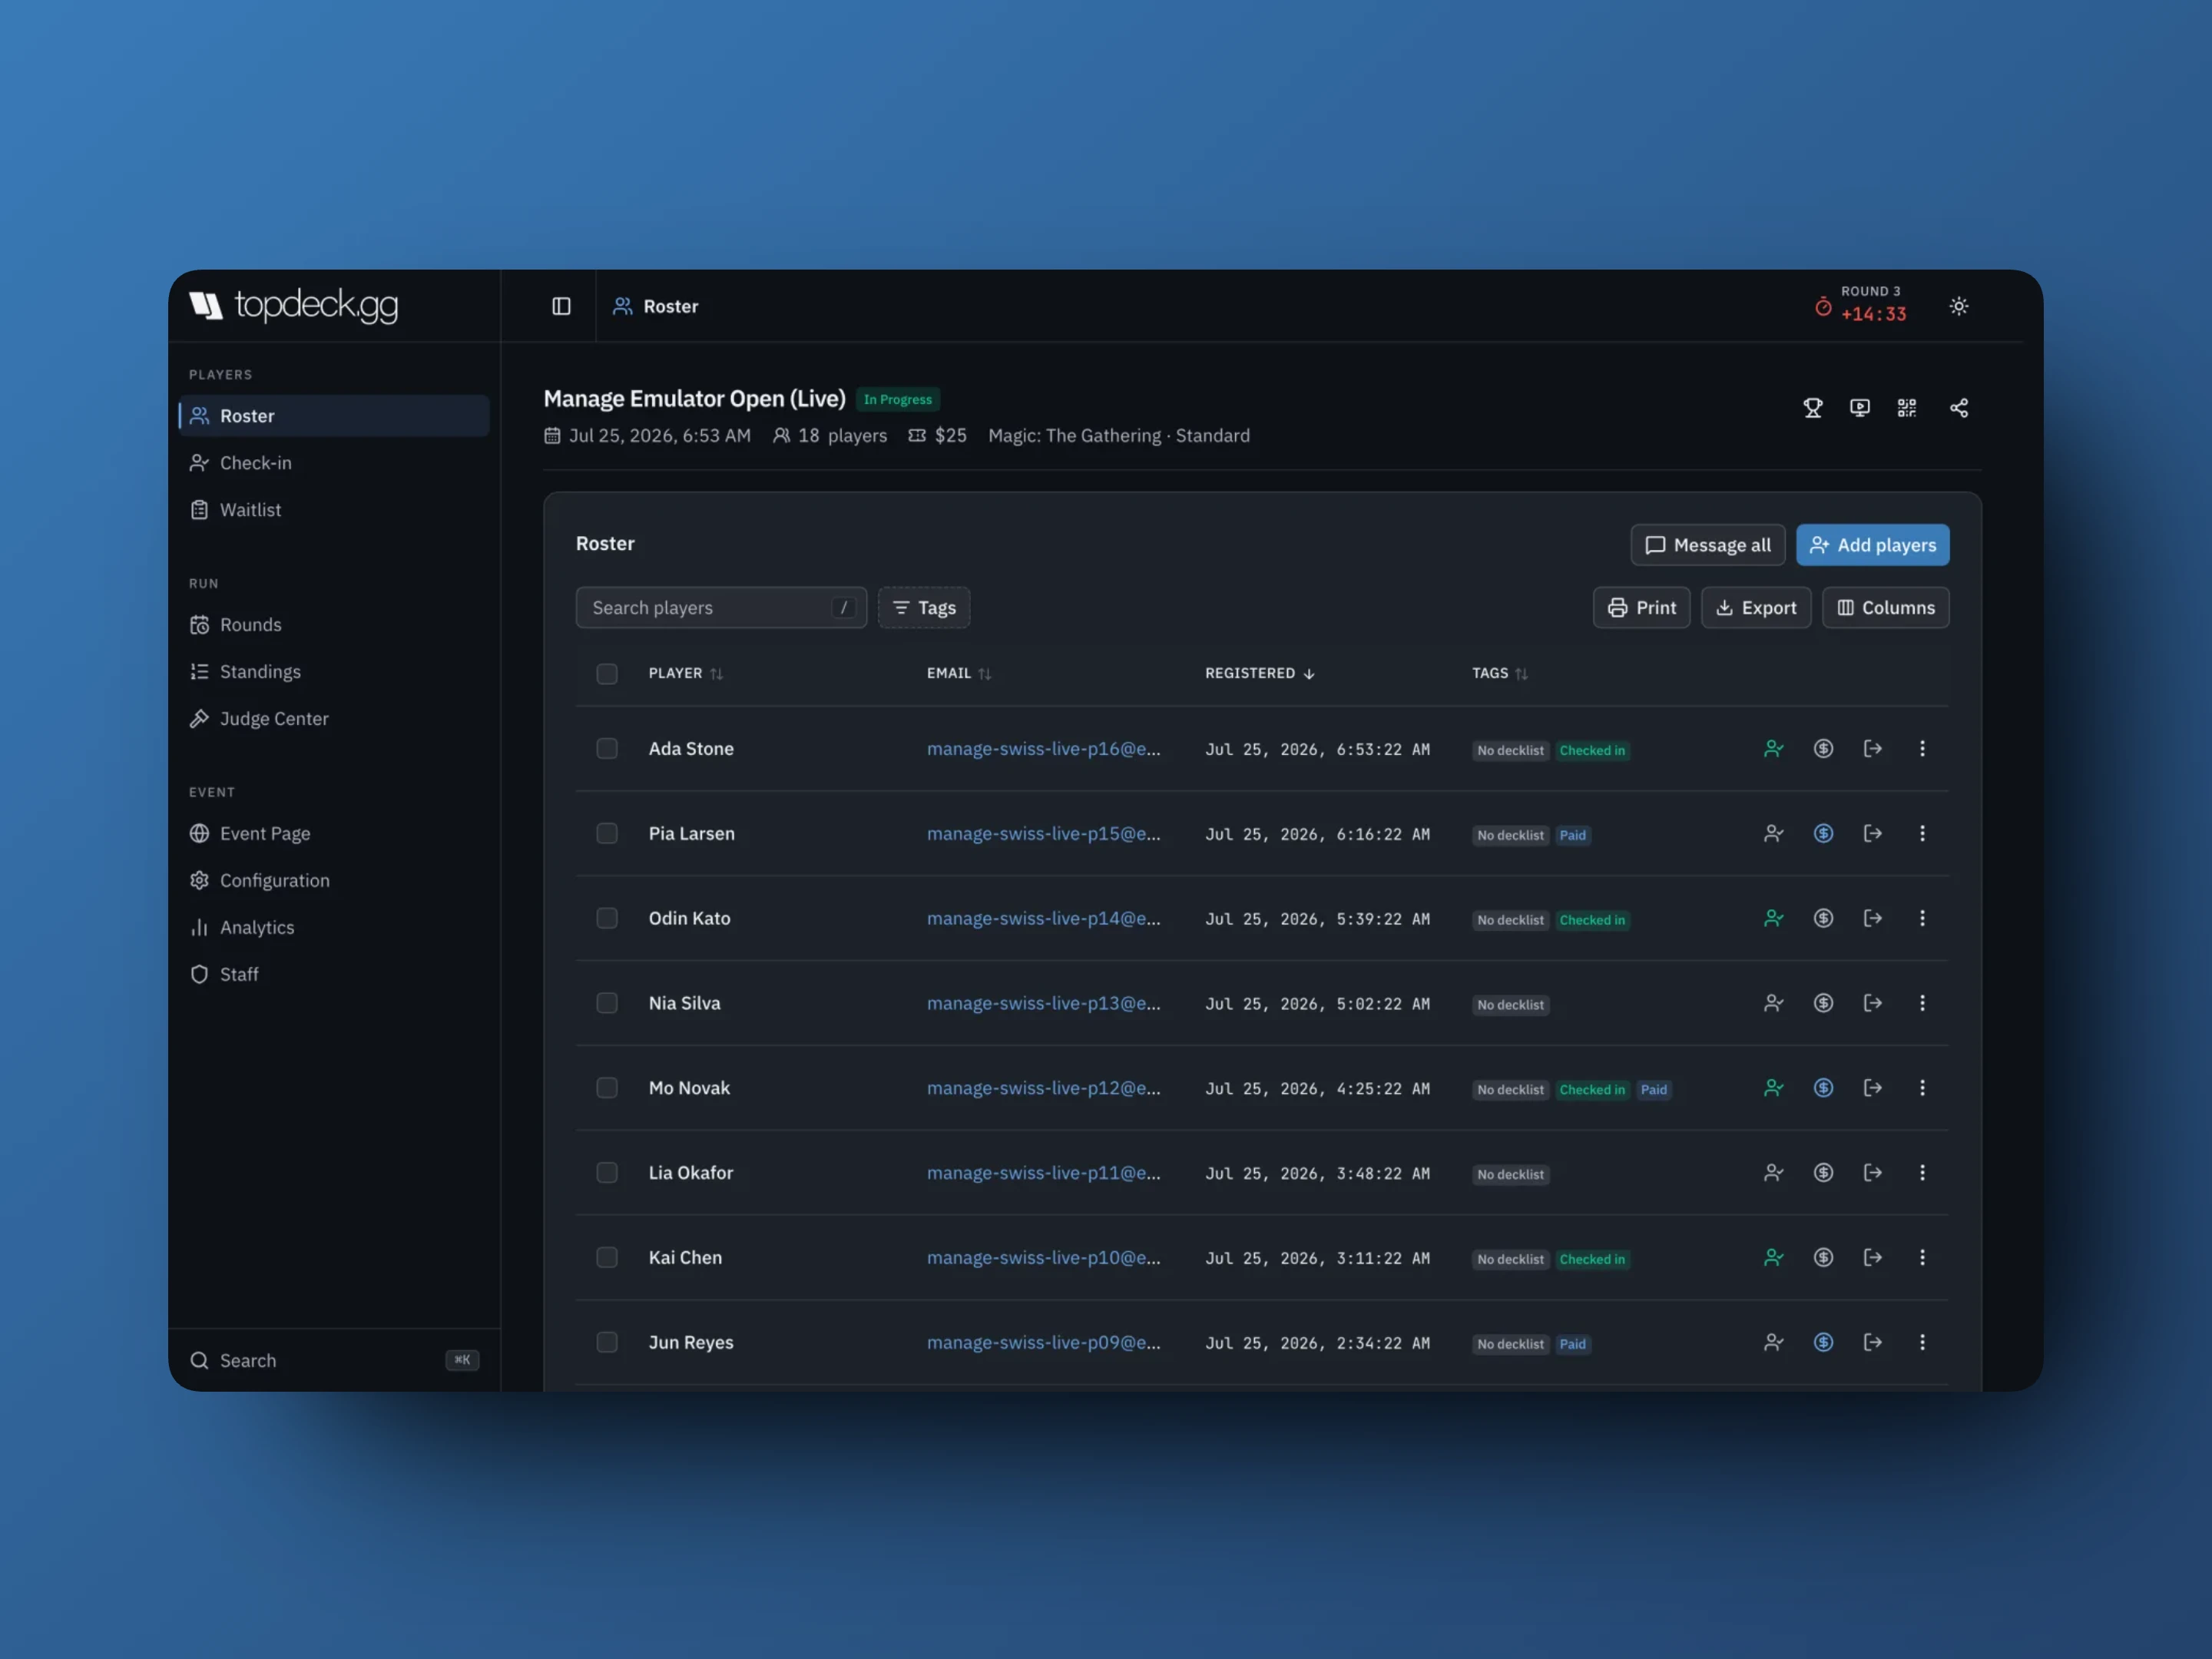Open the Tags filter dropdown
The height and width of the screenshot is (1659, 2212).
(923, 608)
